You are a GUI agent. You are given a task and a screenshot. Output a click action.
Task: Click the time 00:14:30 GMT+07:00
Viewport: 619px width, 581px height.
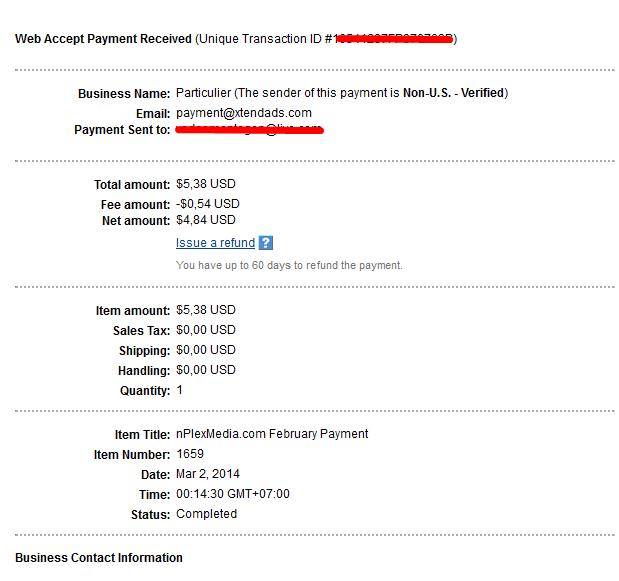point(233,494)
